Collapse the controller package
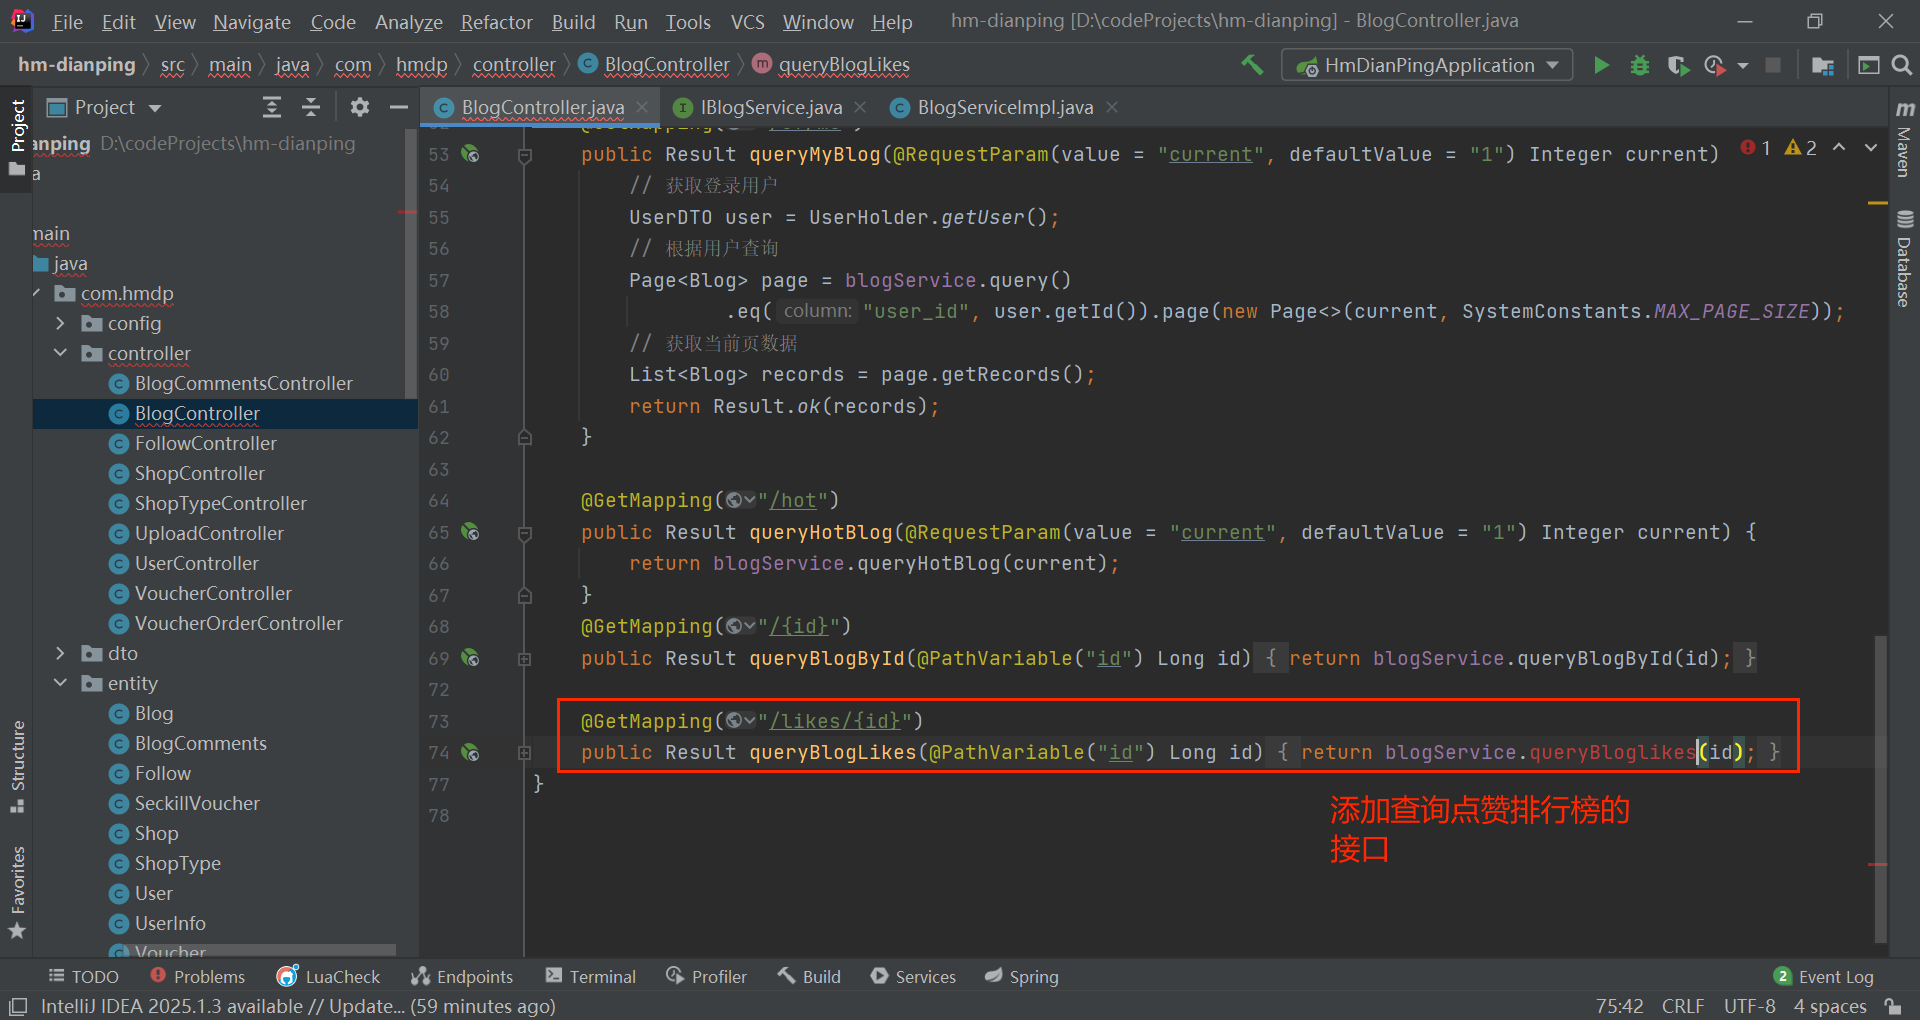 coord(60,353)
